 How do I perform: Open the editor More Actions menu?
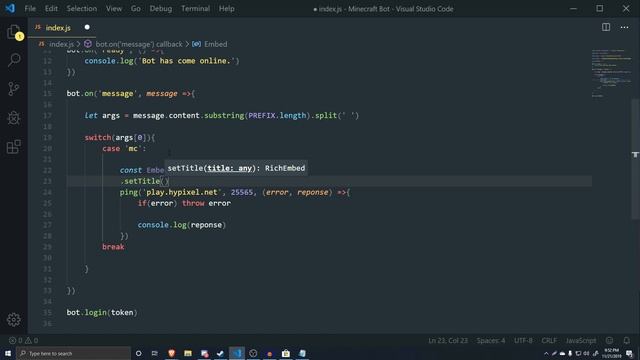pyautogui.click(x=624, y=27)
